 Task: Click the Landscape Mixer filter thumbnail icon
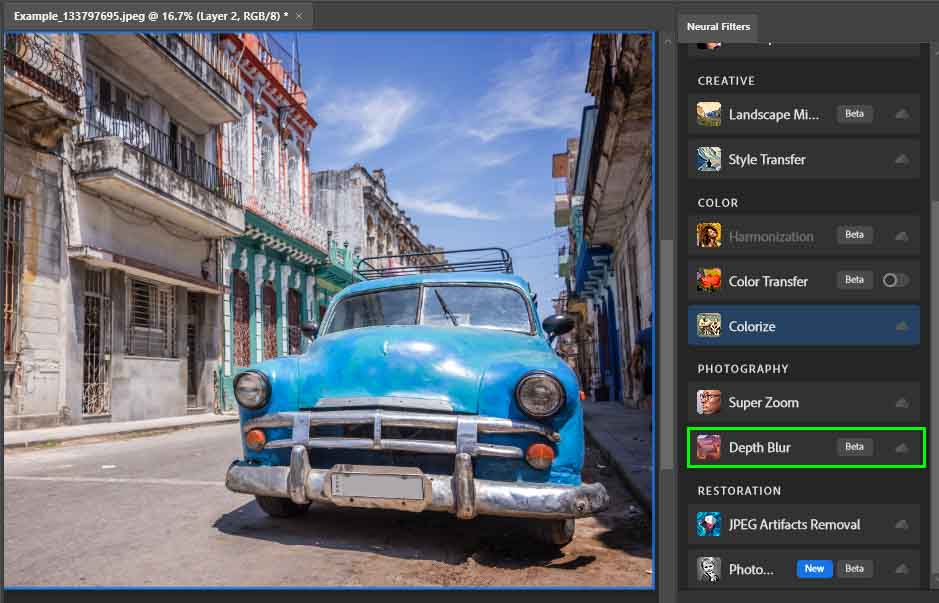coord(708,114)
